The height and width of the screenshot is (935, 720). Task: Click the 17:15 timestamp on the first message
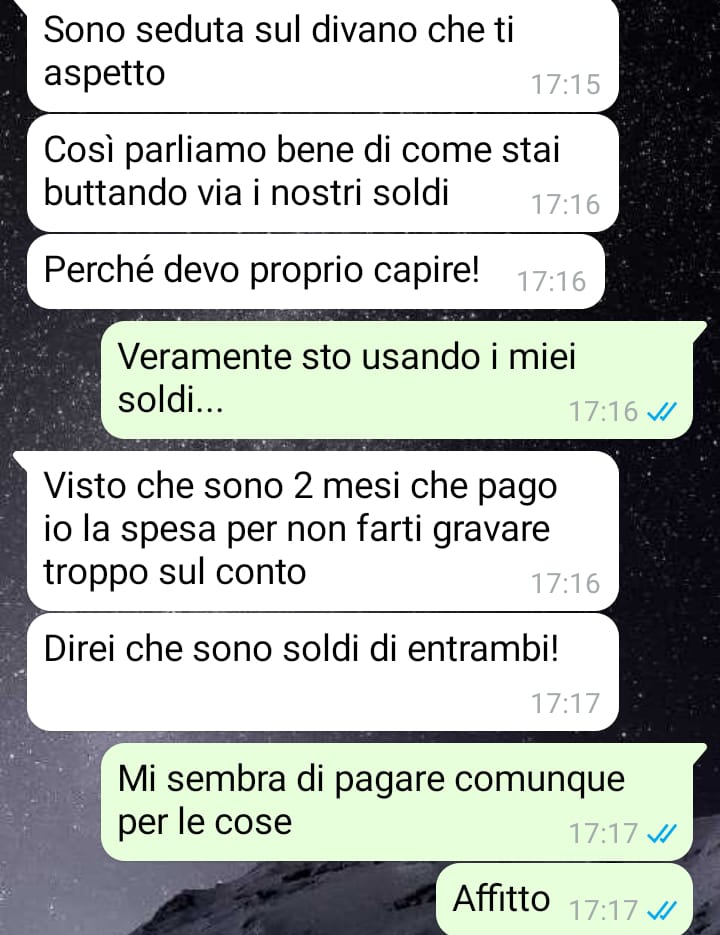[566, 84]
